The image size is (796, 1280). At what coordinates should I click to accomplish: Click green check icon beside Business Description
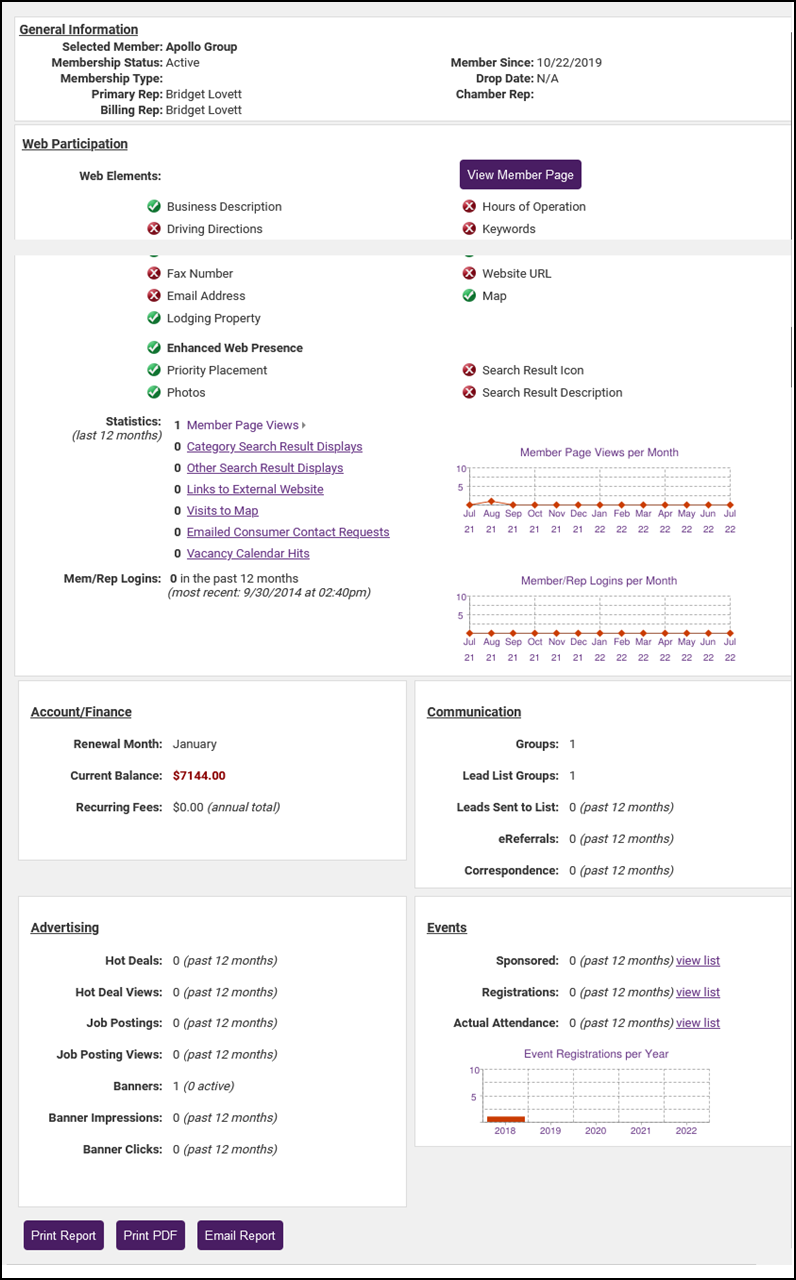tap(154, 207)
